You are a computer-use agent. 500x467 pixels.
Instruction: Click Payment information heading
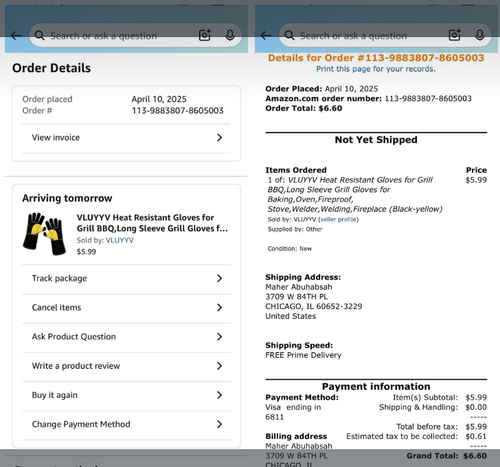coord(376,387)
